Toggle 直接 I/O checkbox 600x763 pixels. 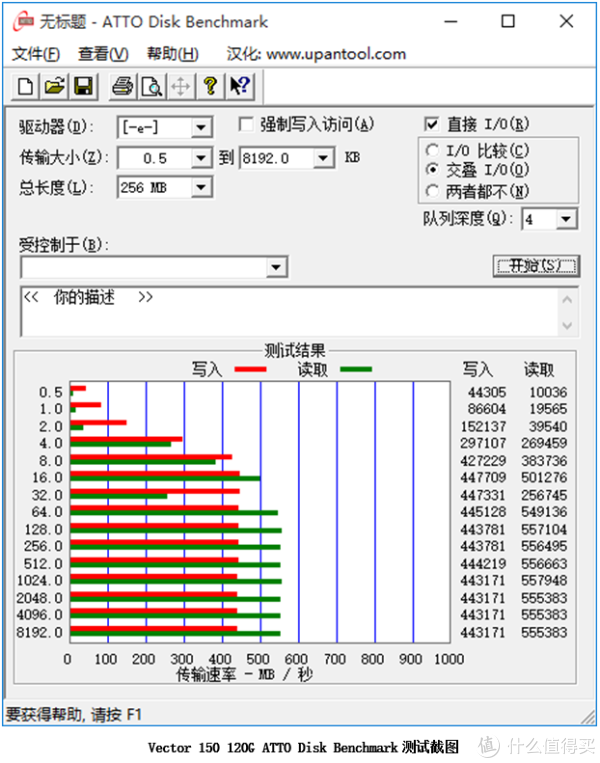(431, 124)
